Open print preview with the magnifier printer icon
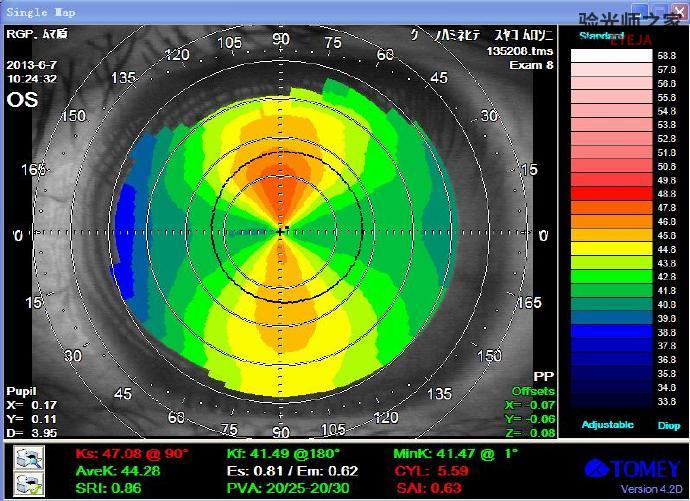Image resolution: width=690 pixels, height=501 pixels. [x=29, y=458]
